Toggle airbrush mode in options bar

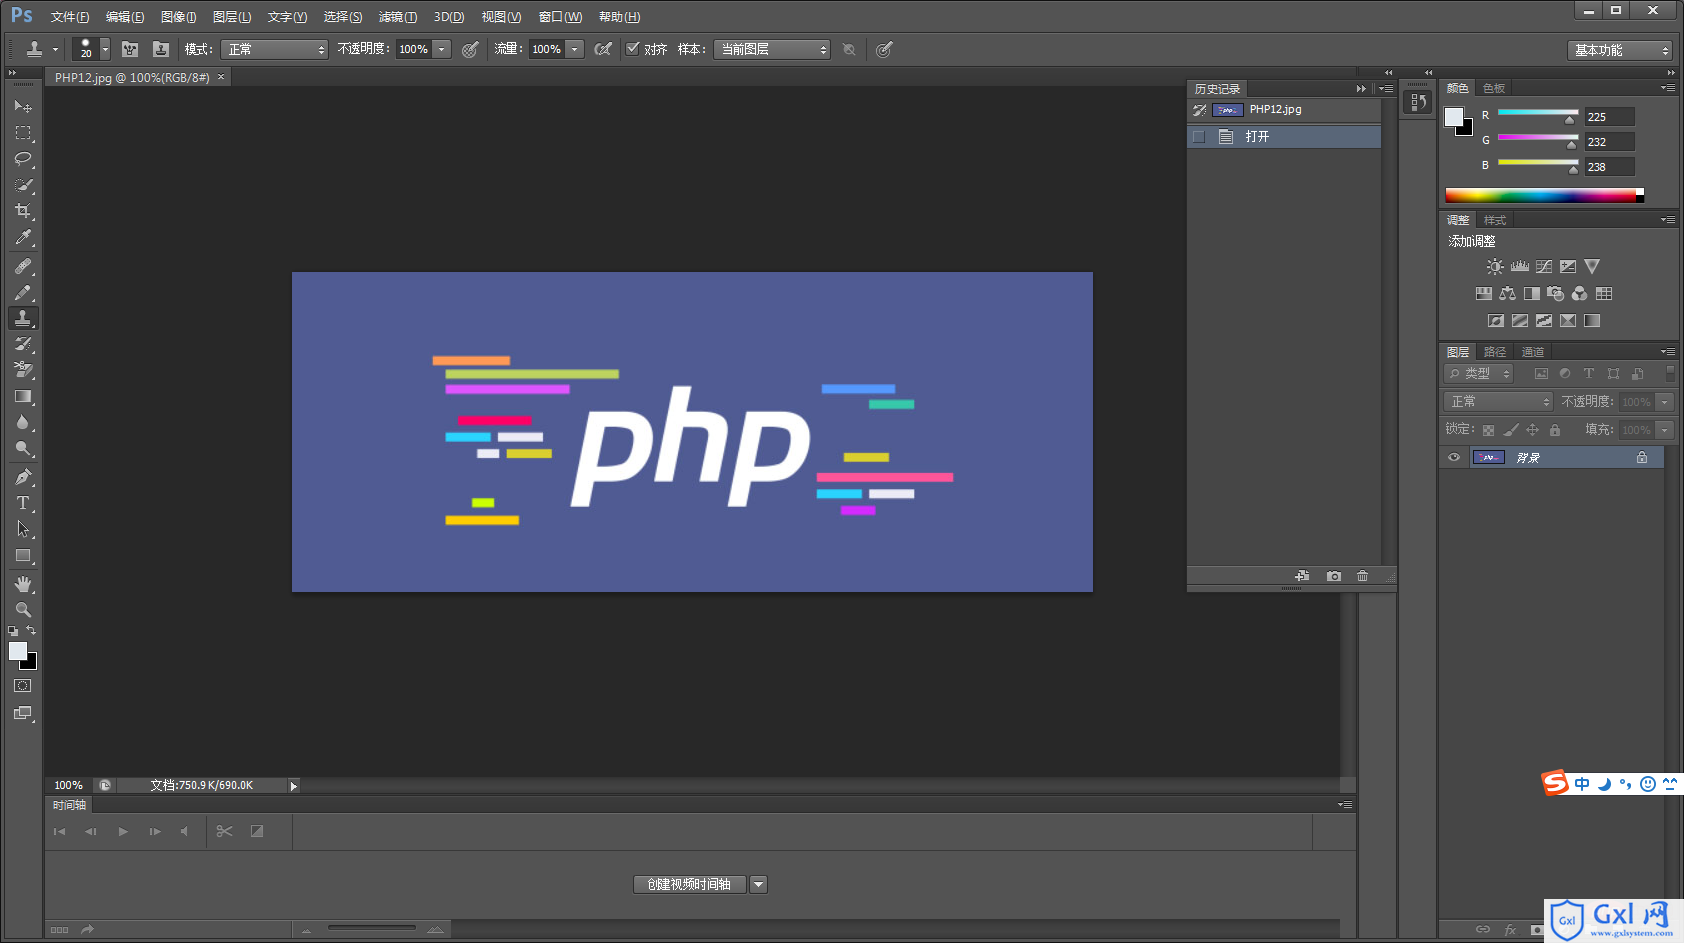[603, 49]
